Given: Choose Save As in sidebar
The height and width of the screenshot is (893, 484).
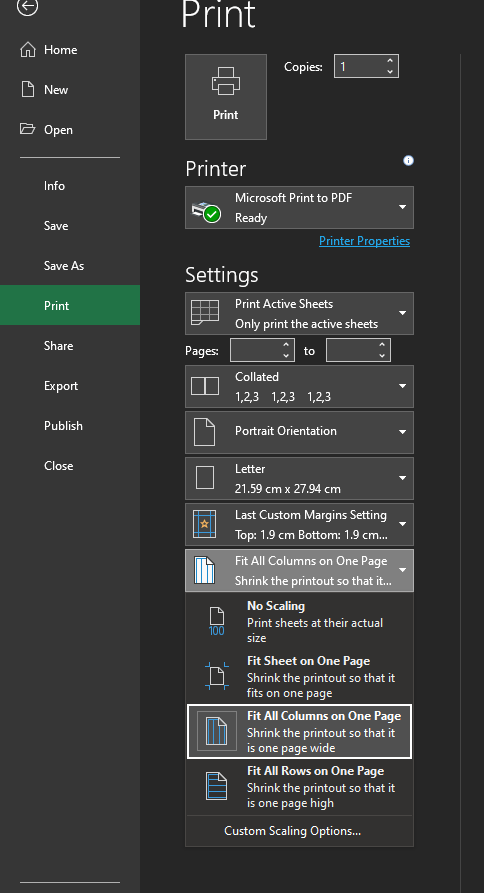Looking at the screenshot, I should (70, 265).
